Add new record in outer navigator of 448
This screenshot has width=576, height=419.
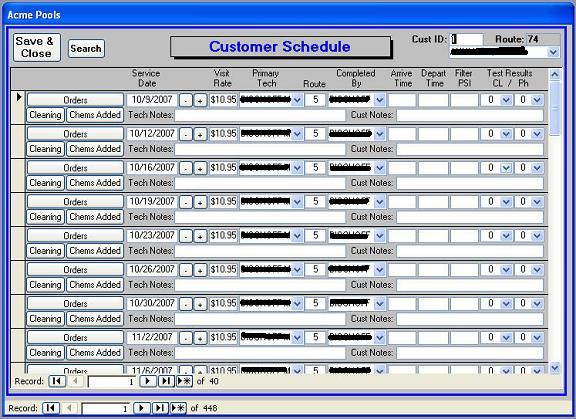(x=178, y=408)
